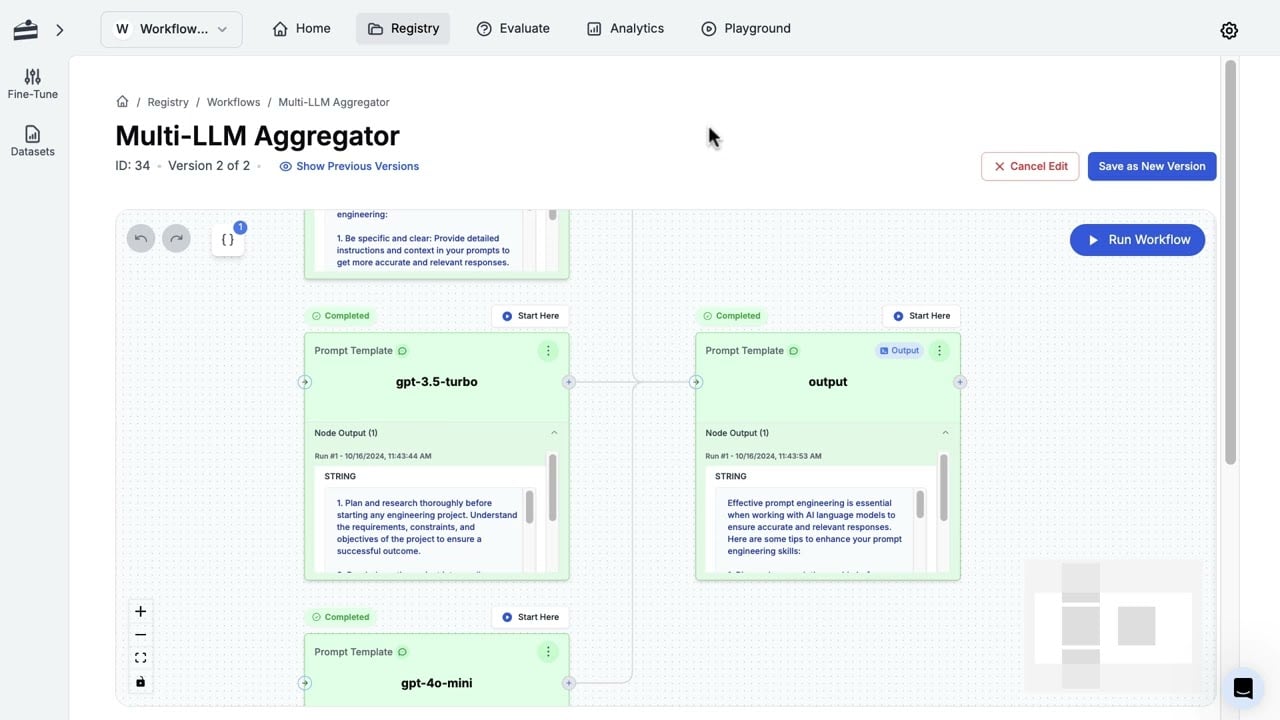Click output connector of gpt-4o-mini node
The width and height of the screenshot is (1280, 720).
click(x=569, y=683)
